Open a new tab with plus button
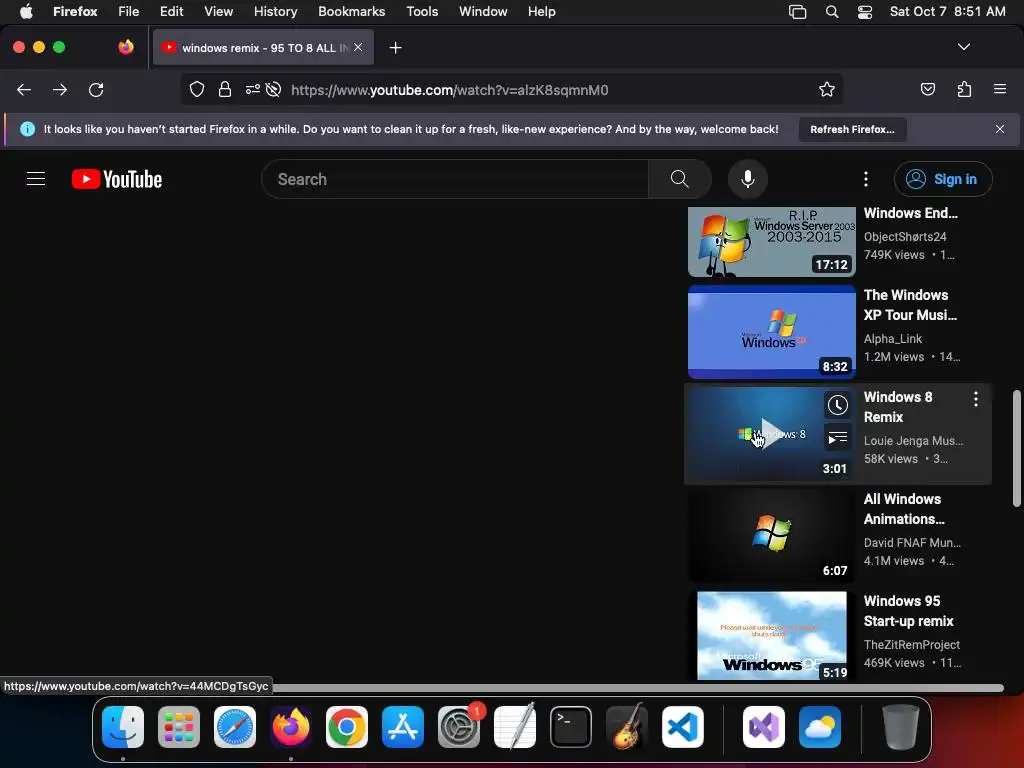This screenshot has height=768, width=1024. pyautogui.click(x=395, y=48)
